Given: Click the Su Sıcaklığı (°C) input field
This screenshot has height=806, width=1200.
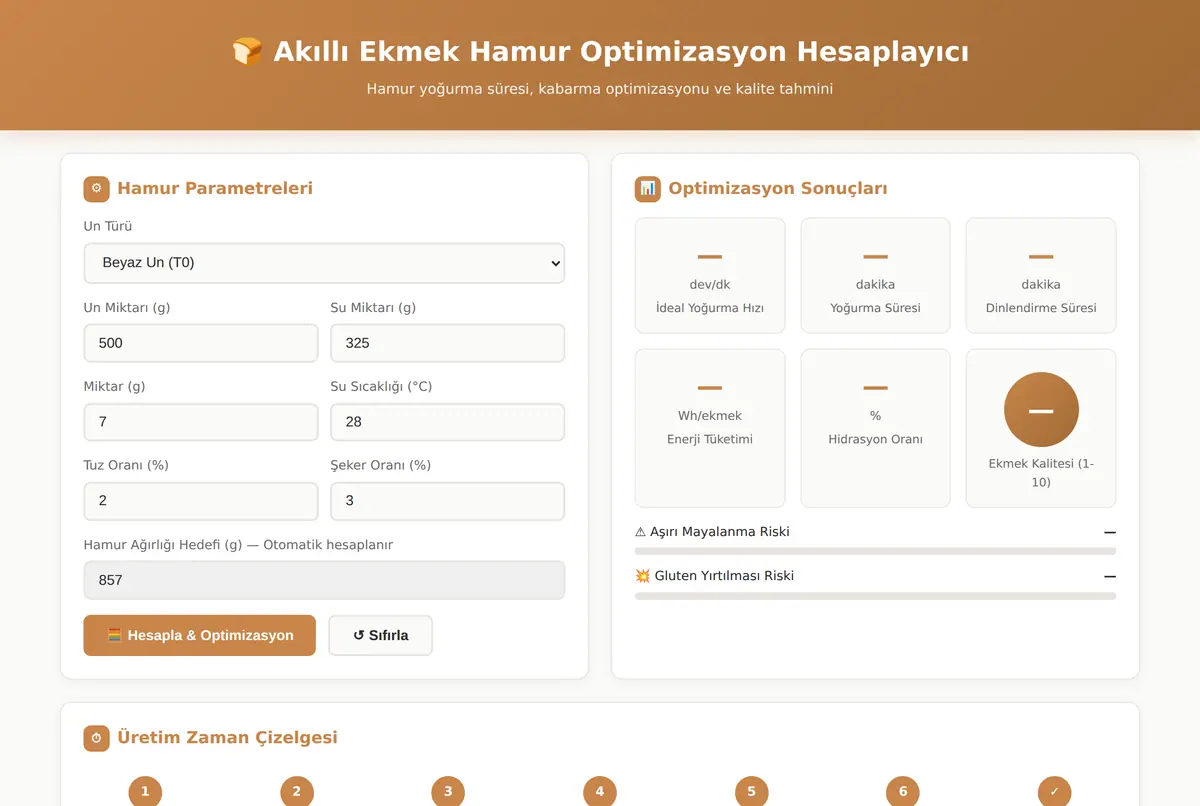Looking at the screenshot, I should click(448, 422).
